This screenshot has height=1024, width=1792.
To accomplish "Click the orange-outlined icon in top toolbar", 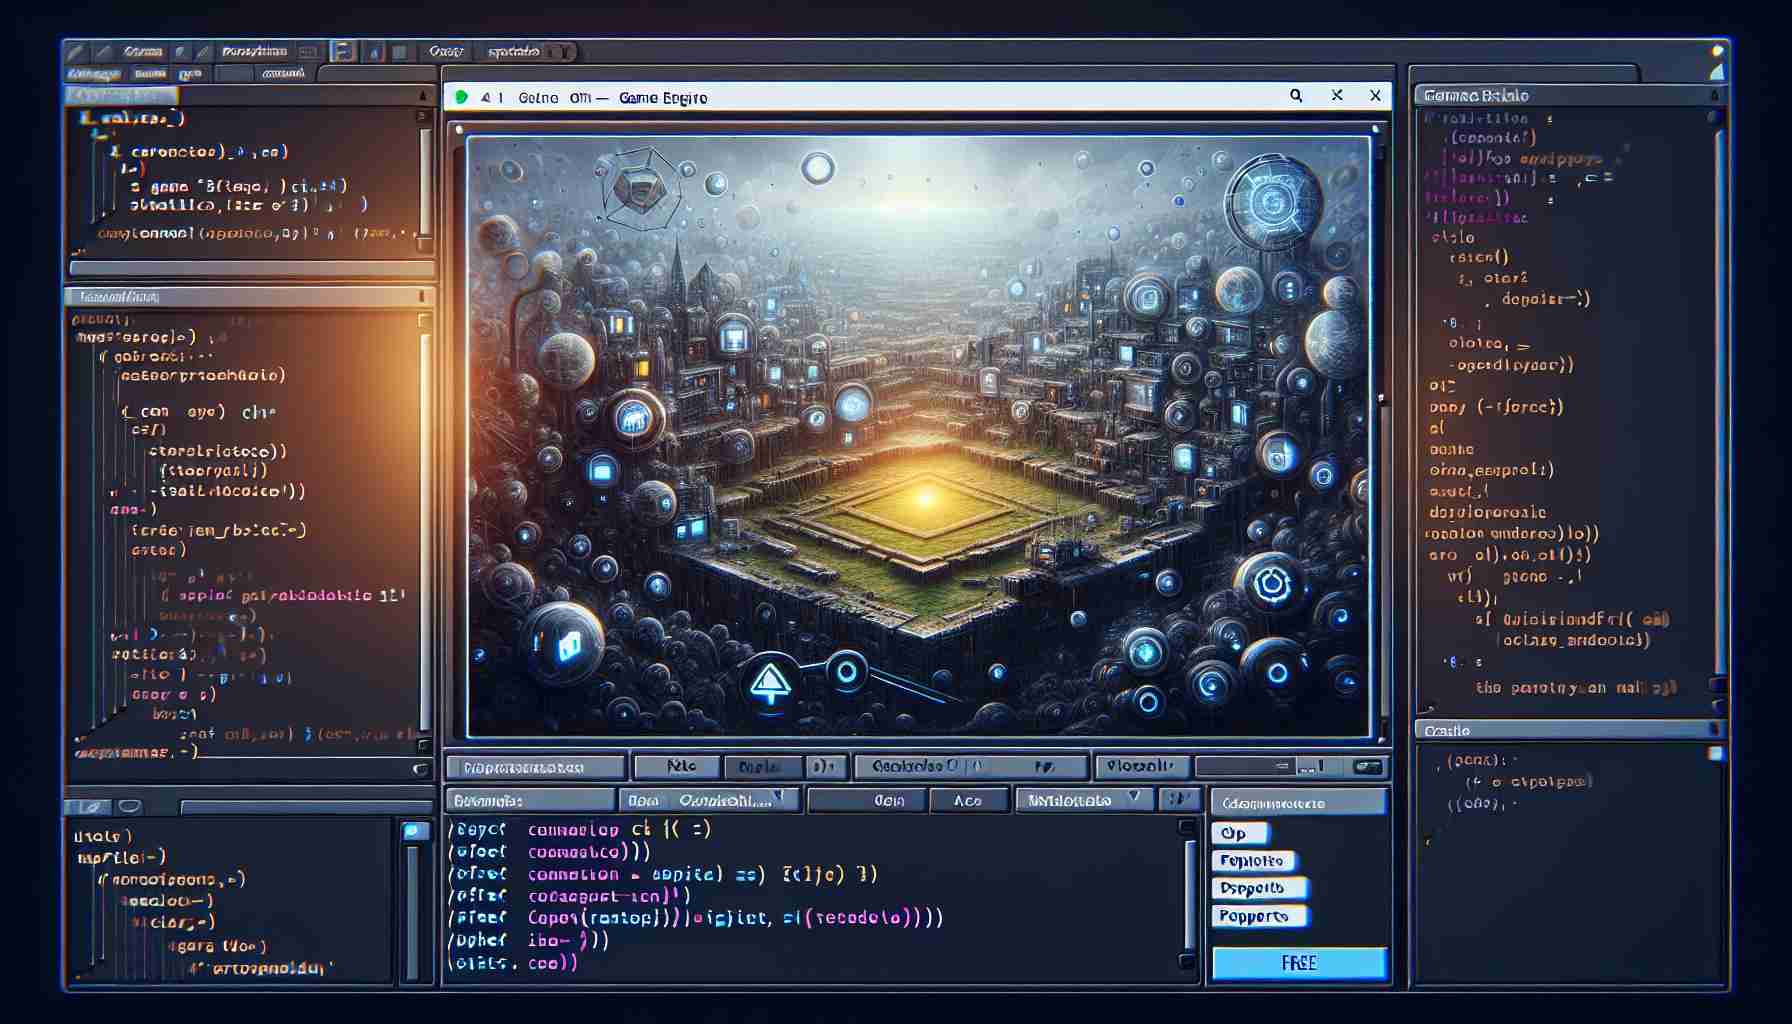I will click(343, 51).
